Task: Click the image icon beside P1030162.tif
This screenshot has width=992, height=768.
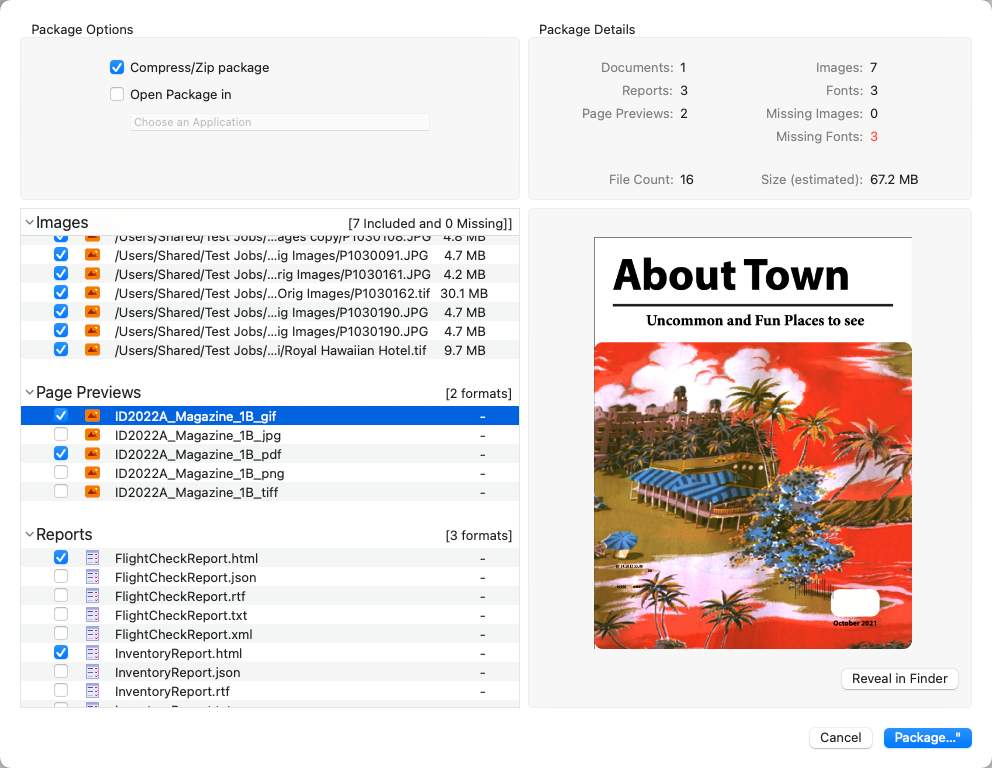Action: tap(92, 293)
